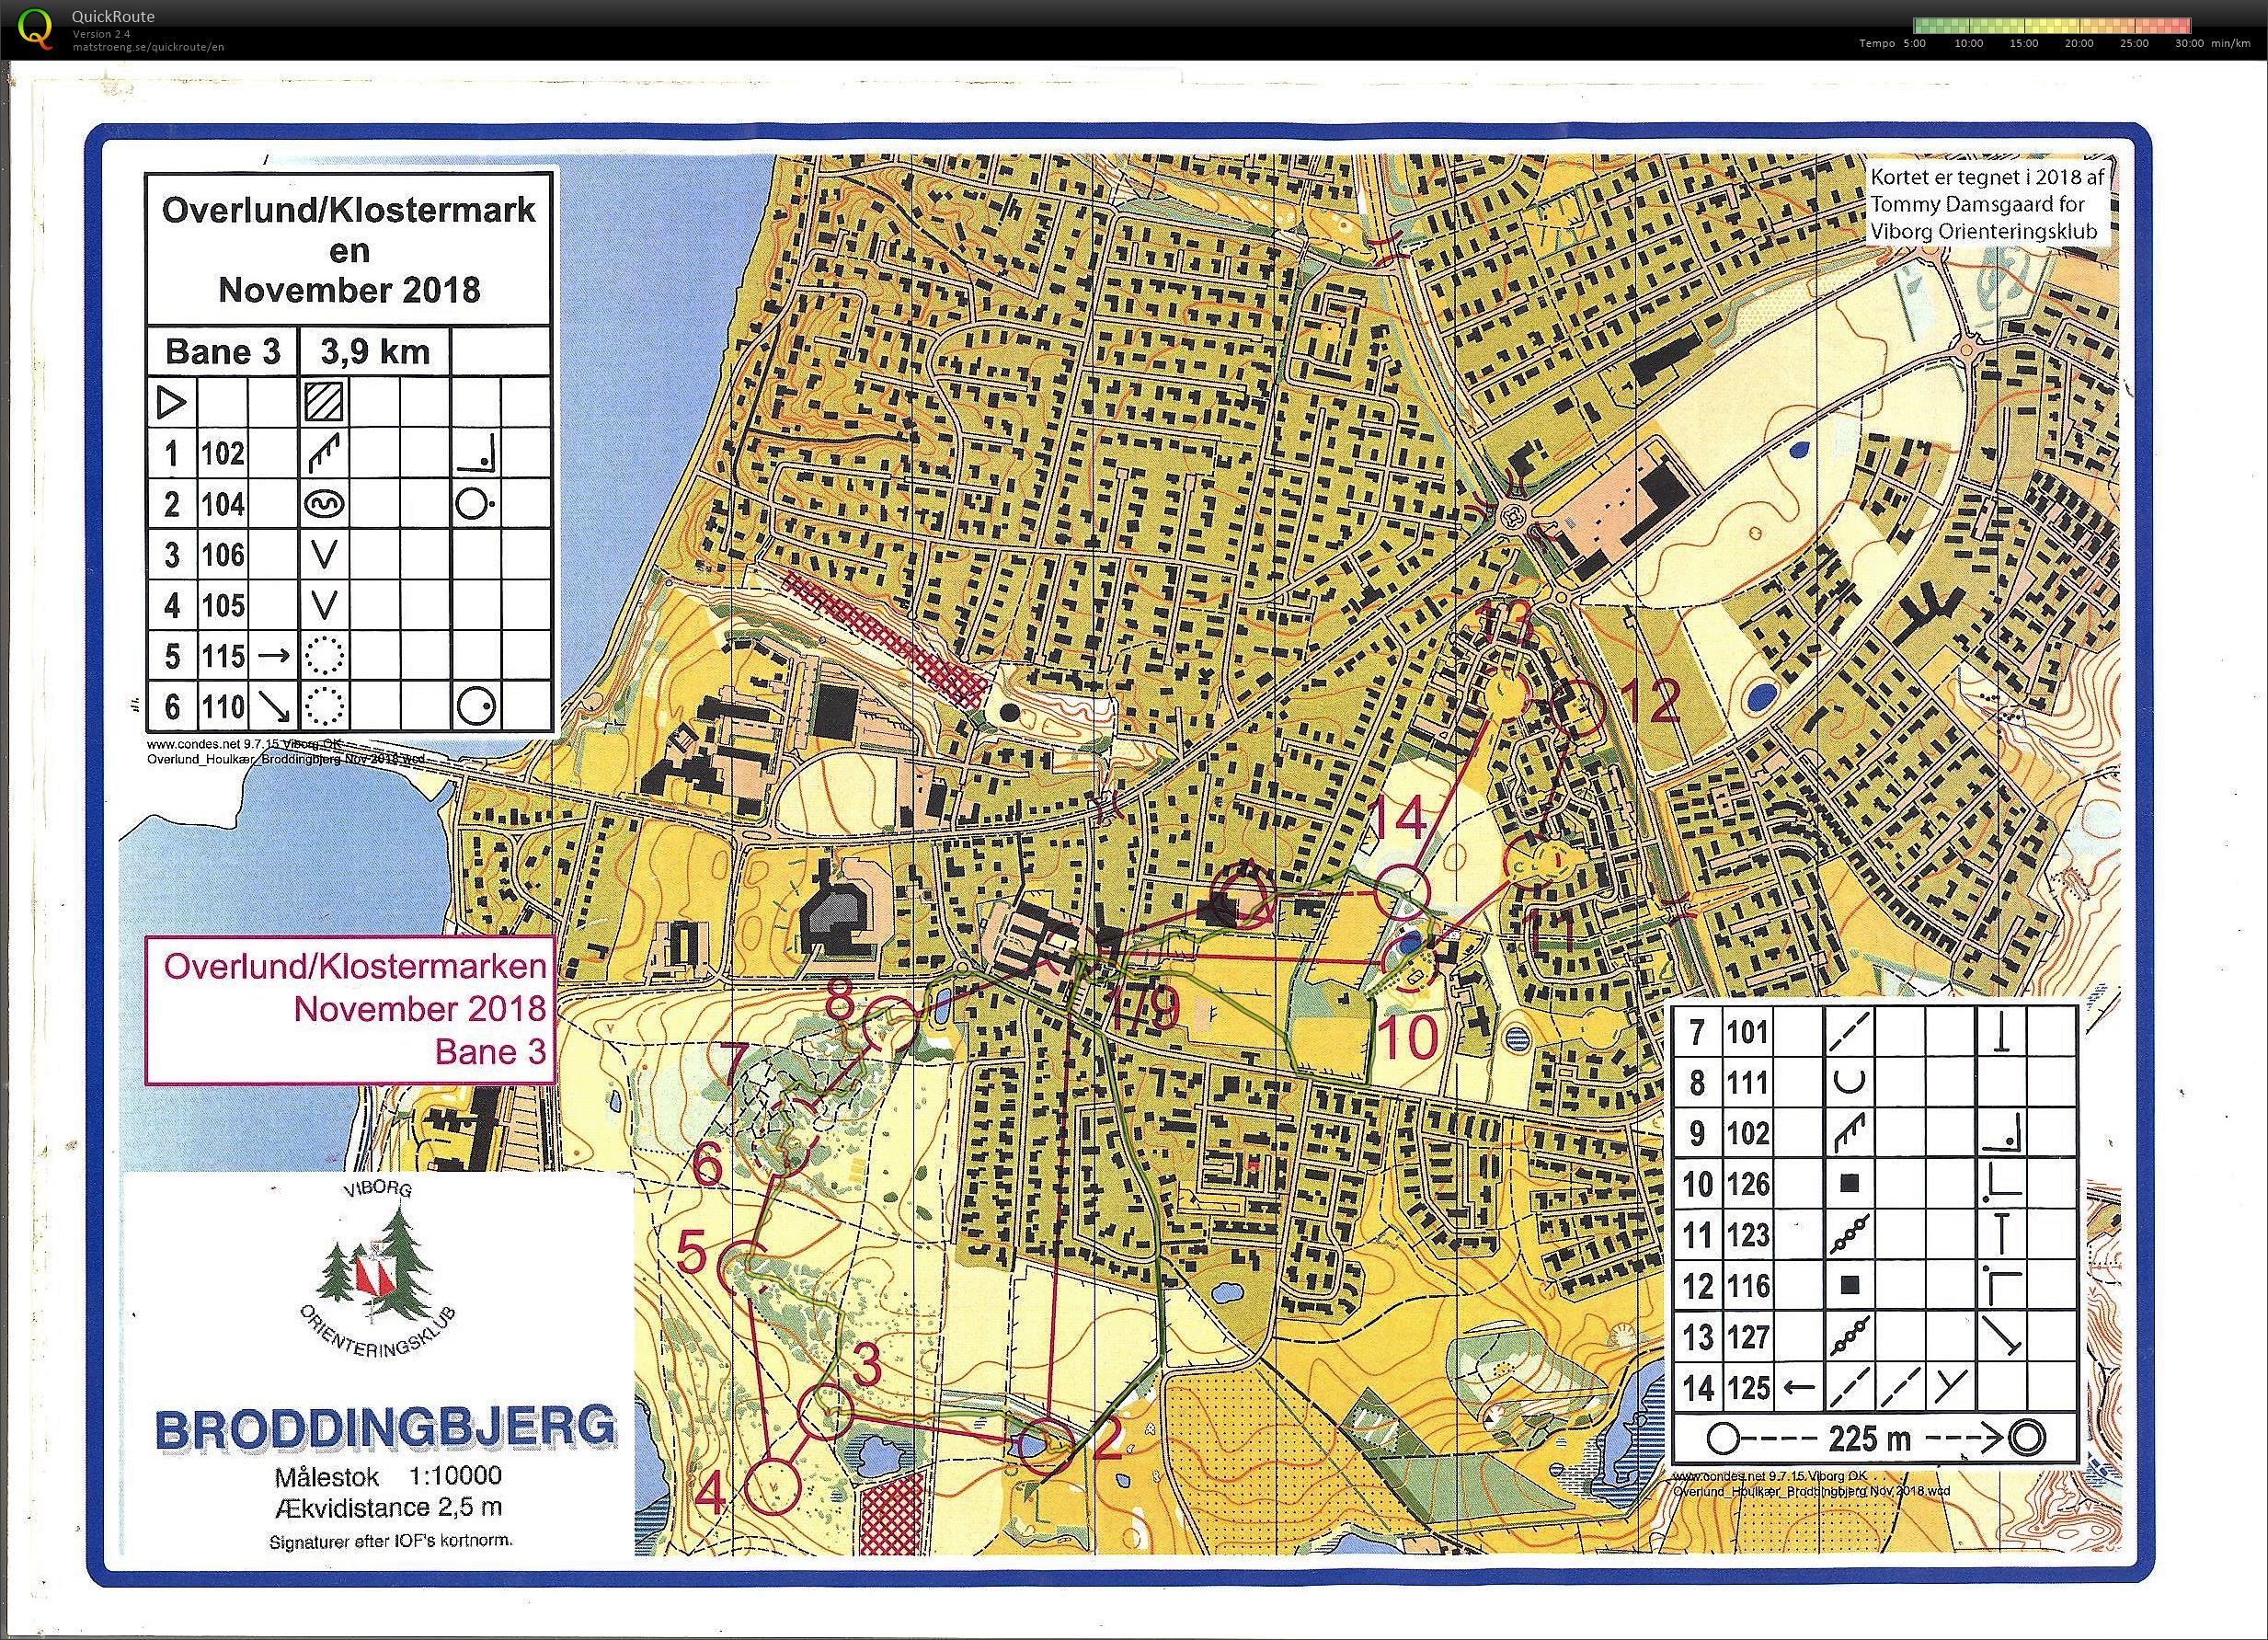Click the start triangle symbol in description table
This screenshot has height=1640, width=2268.
pos(172,403)
